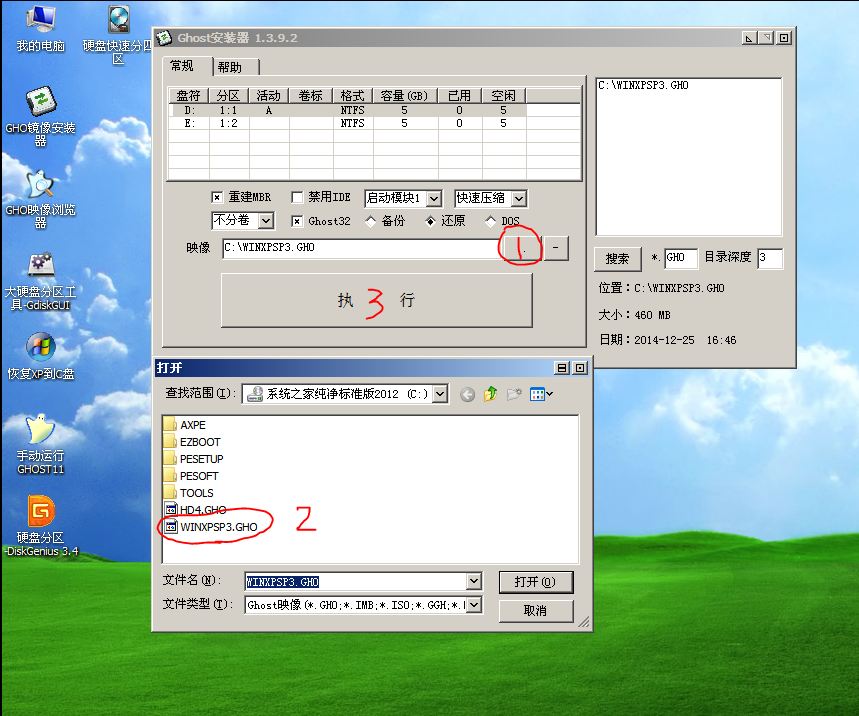Click the 映像 path input field
Viewport: 859px width, 716px height.
(x=362, y=248)
